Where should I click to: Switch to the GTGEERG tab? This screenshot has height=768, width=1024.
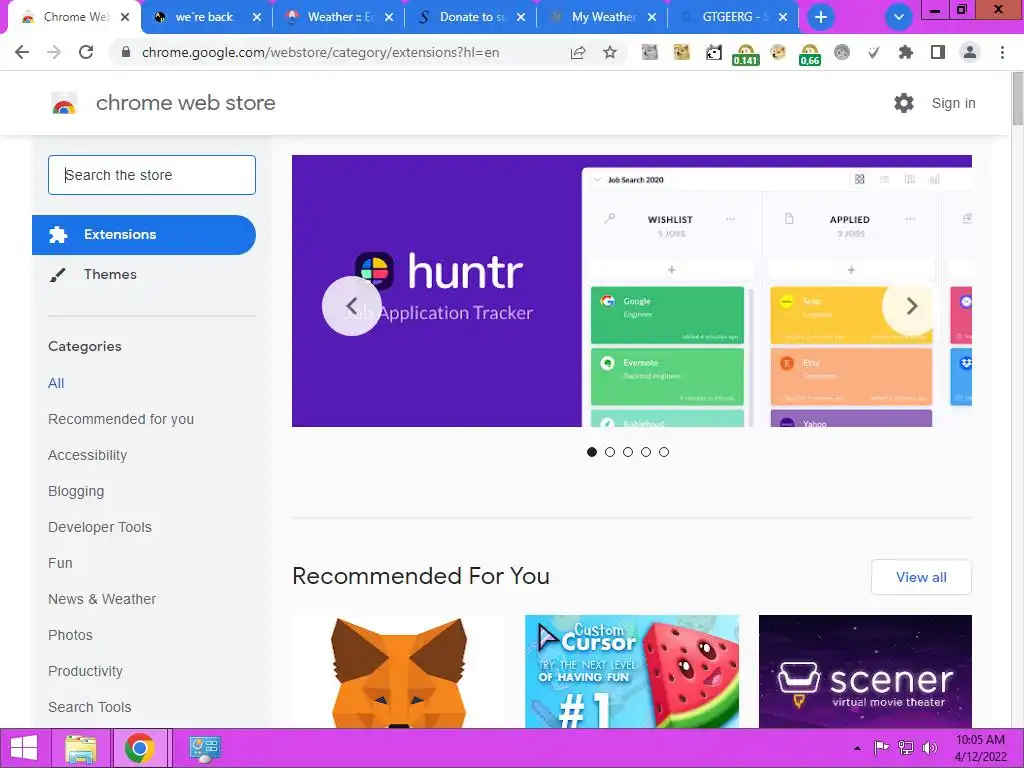click(x=735, y=17)
